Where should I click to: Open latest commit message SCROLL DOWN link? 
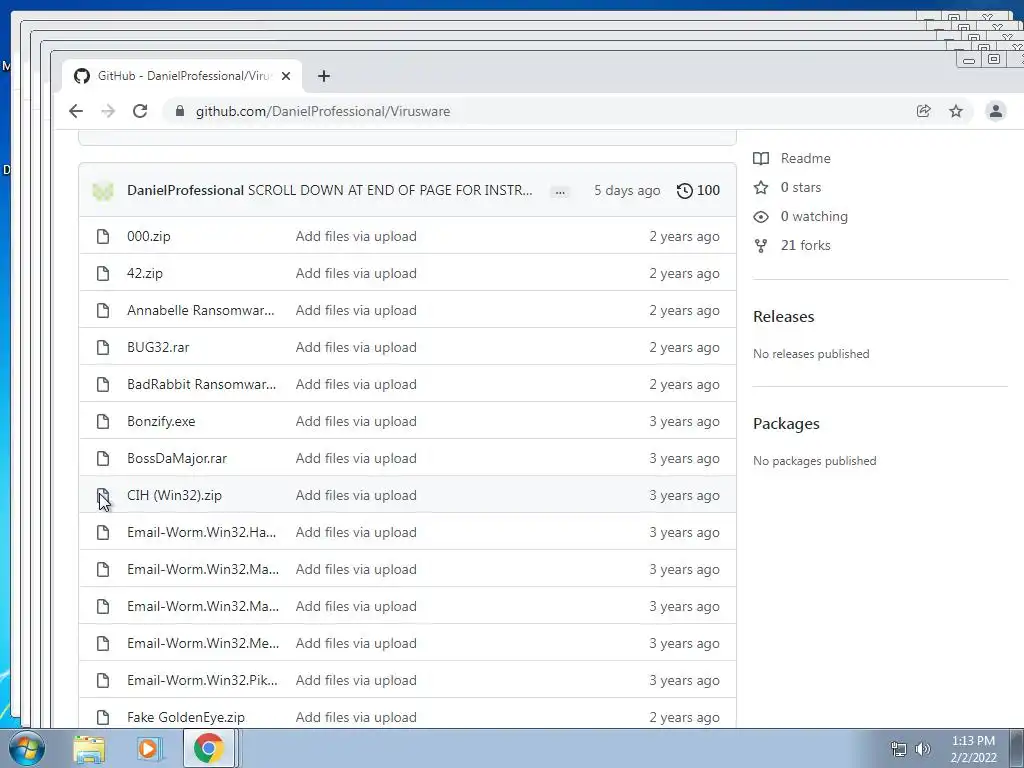click(390, 190)
